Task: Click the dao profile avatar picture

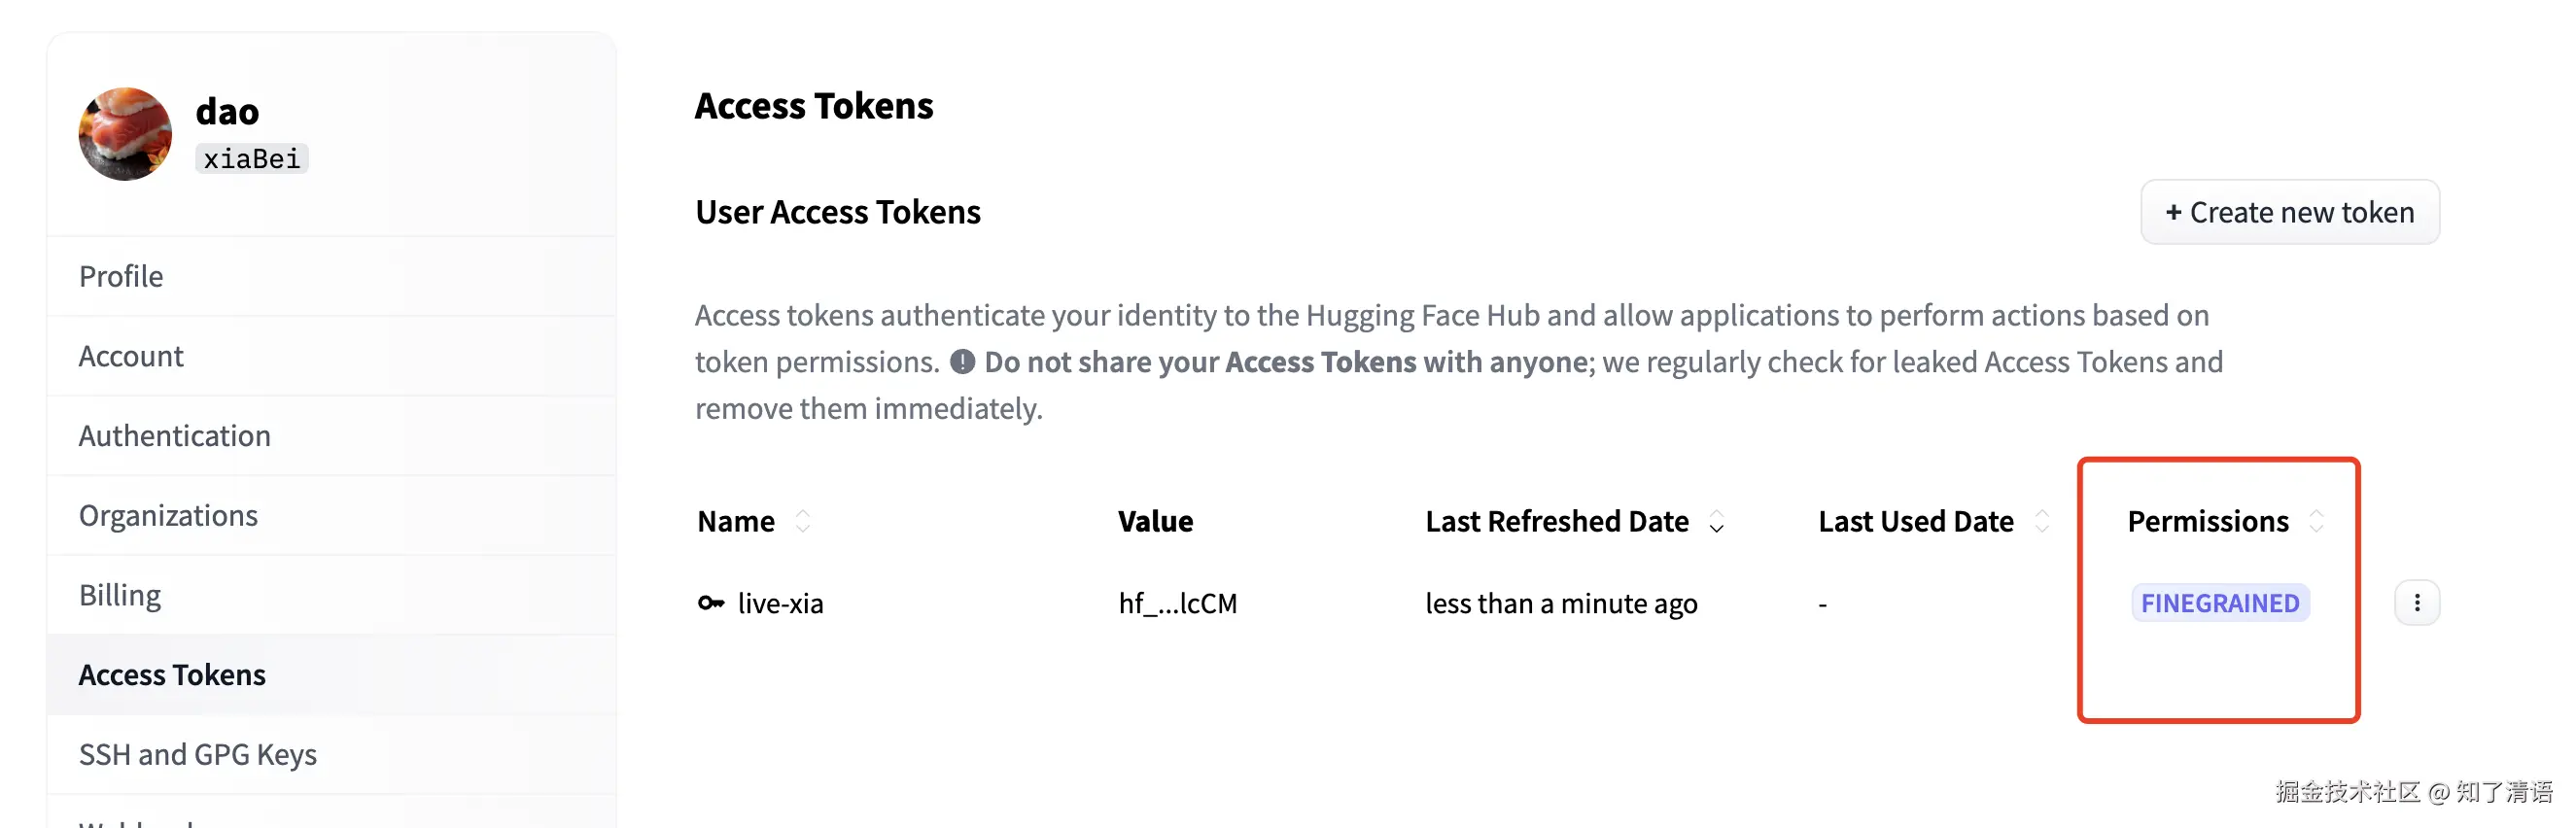Action: [x=125, y=134]
